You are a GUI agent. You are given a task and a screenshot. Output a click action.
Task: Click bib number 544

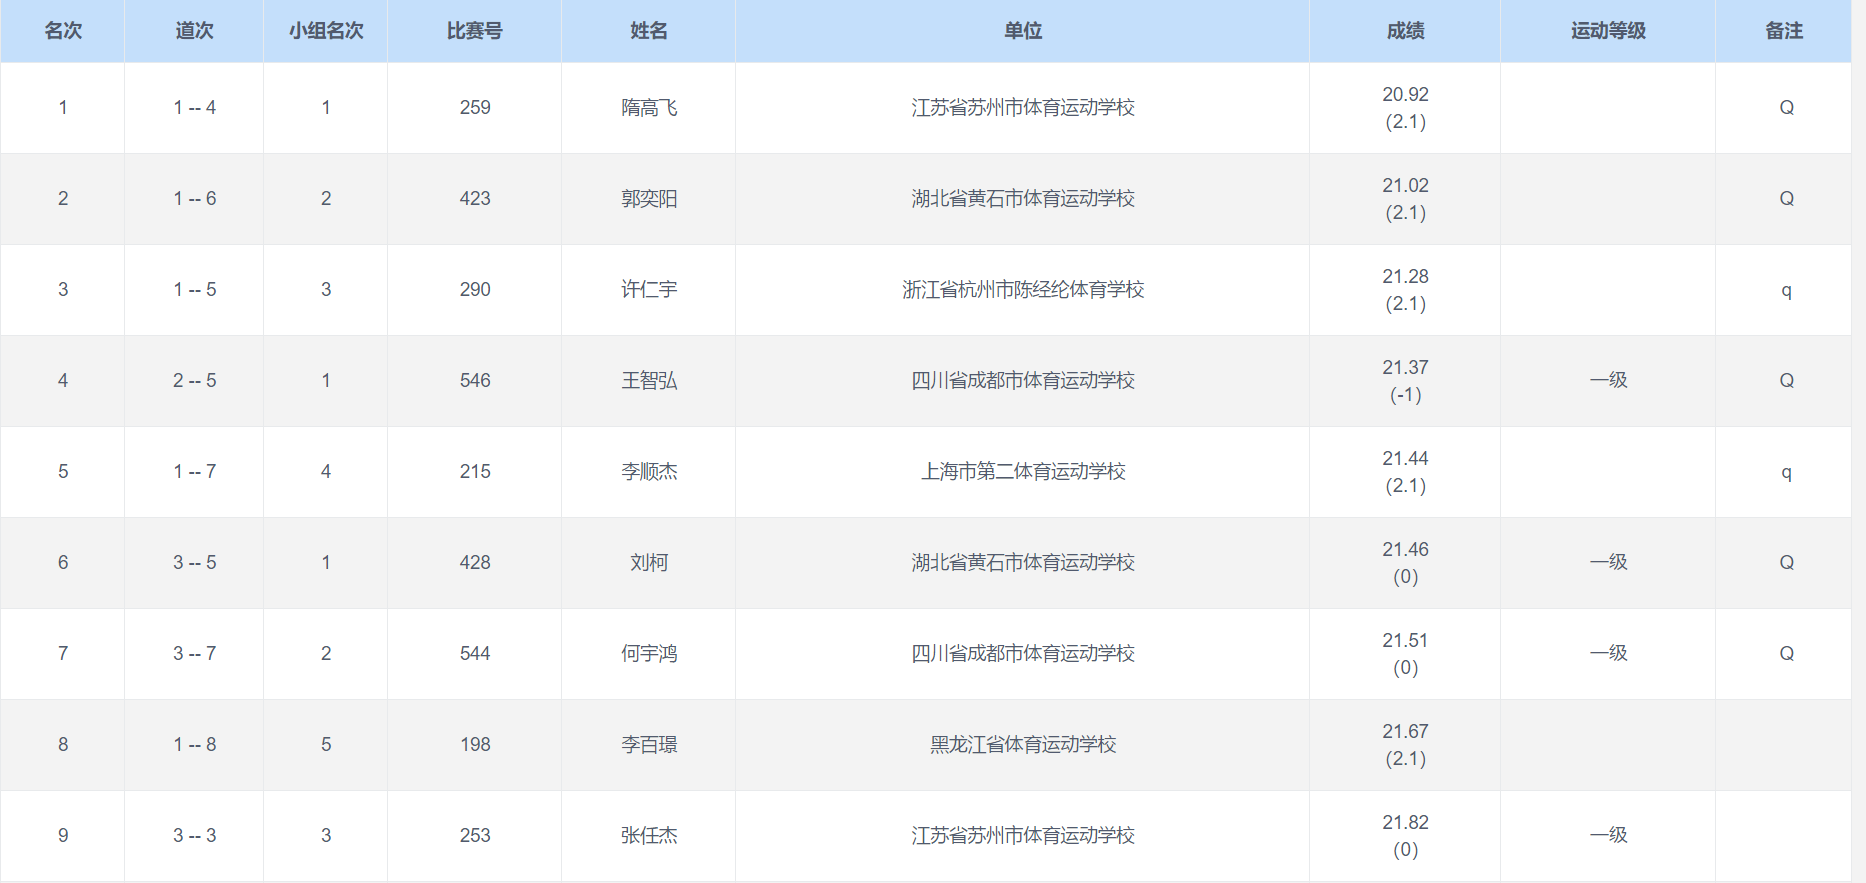coord(475,654)
